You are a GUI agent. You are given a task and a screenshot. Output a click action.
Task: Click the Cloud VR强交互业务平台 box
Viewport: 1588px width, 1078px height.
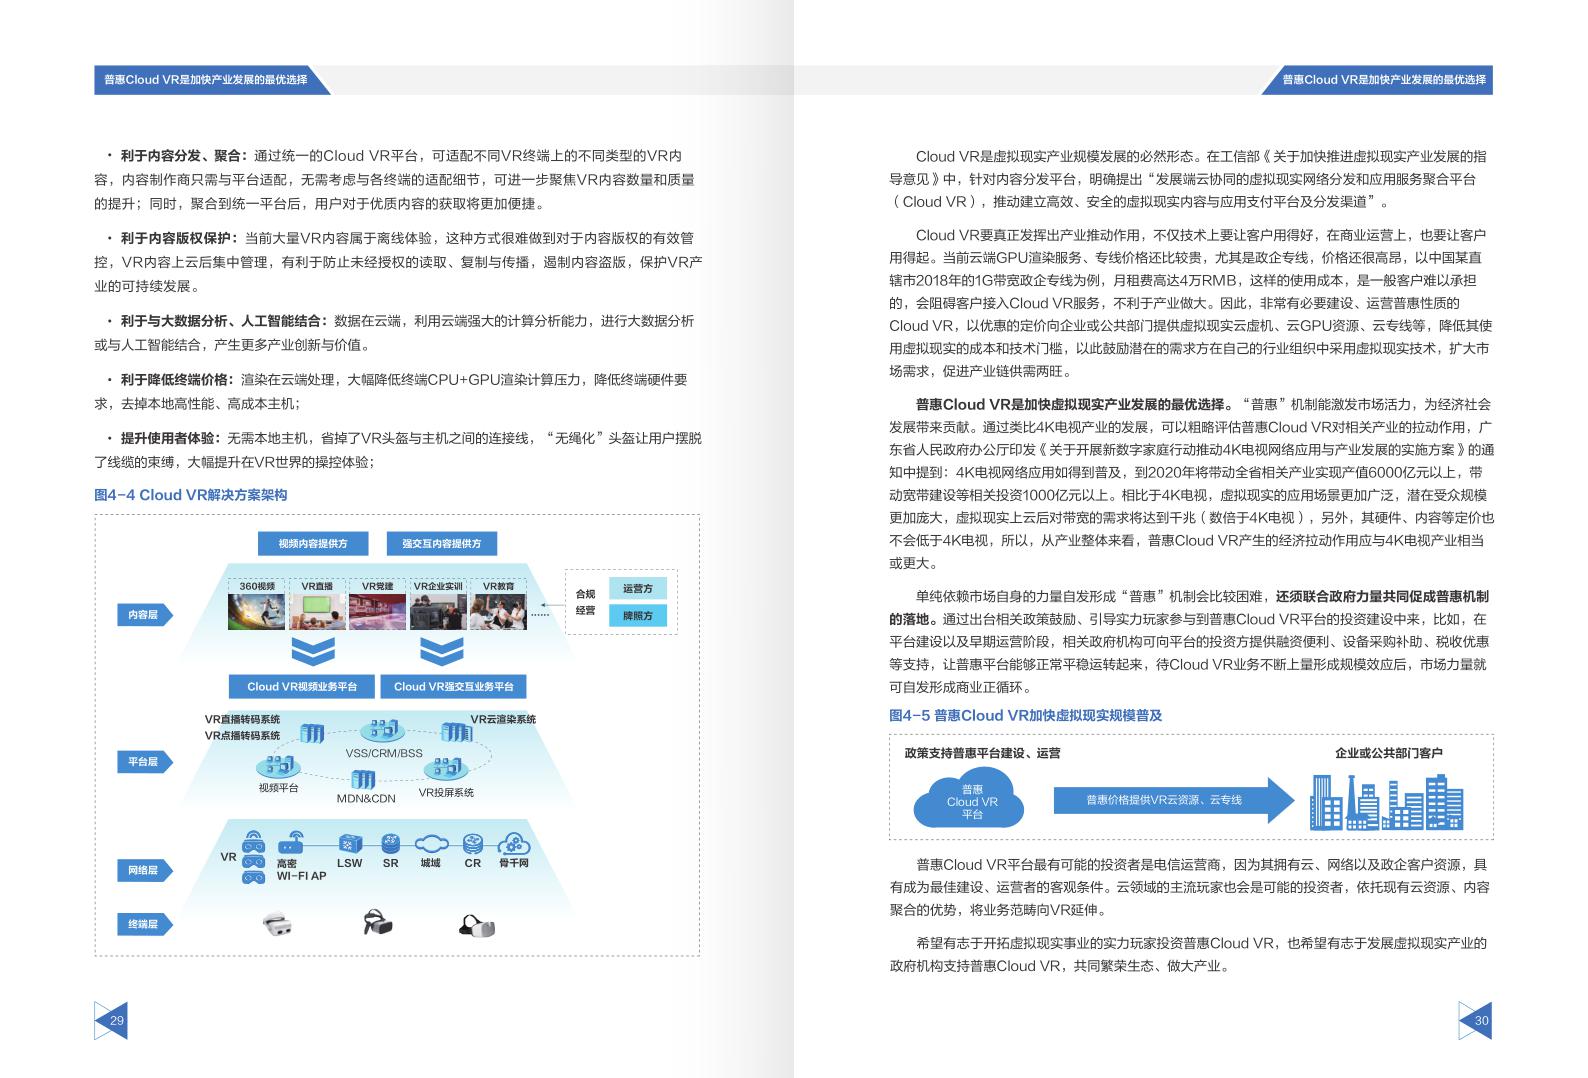[x=453, y=686]
